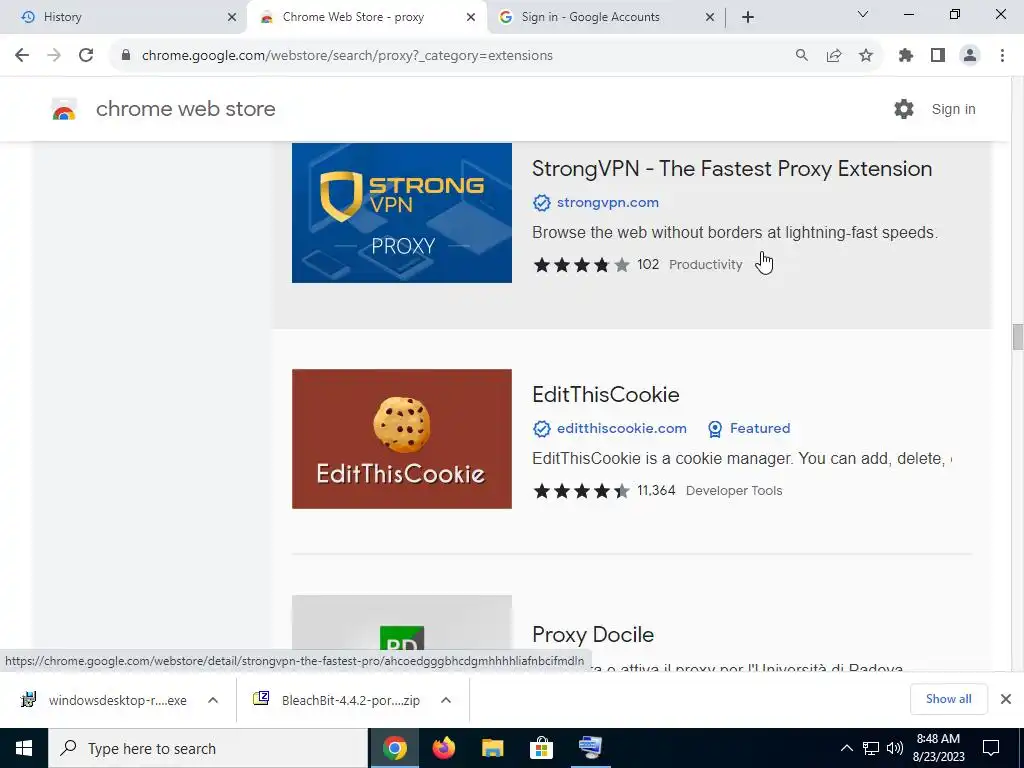1024x768 pixels.
Task: Click the StrongVPN star rating
Action: (x=582, y=264)
